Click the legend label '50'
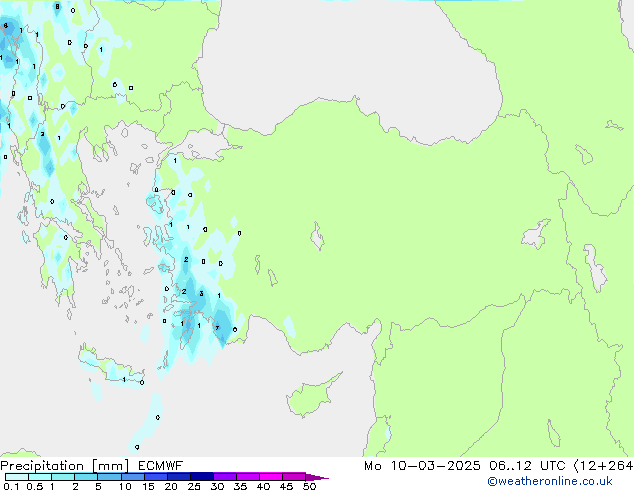634x490 pixels. (x=310, y=486)
